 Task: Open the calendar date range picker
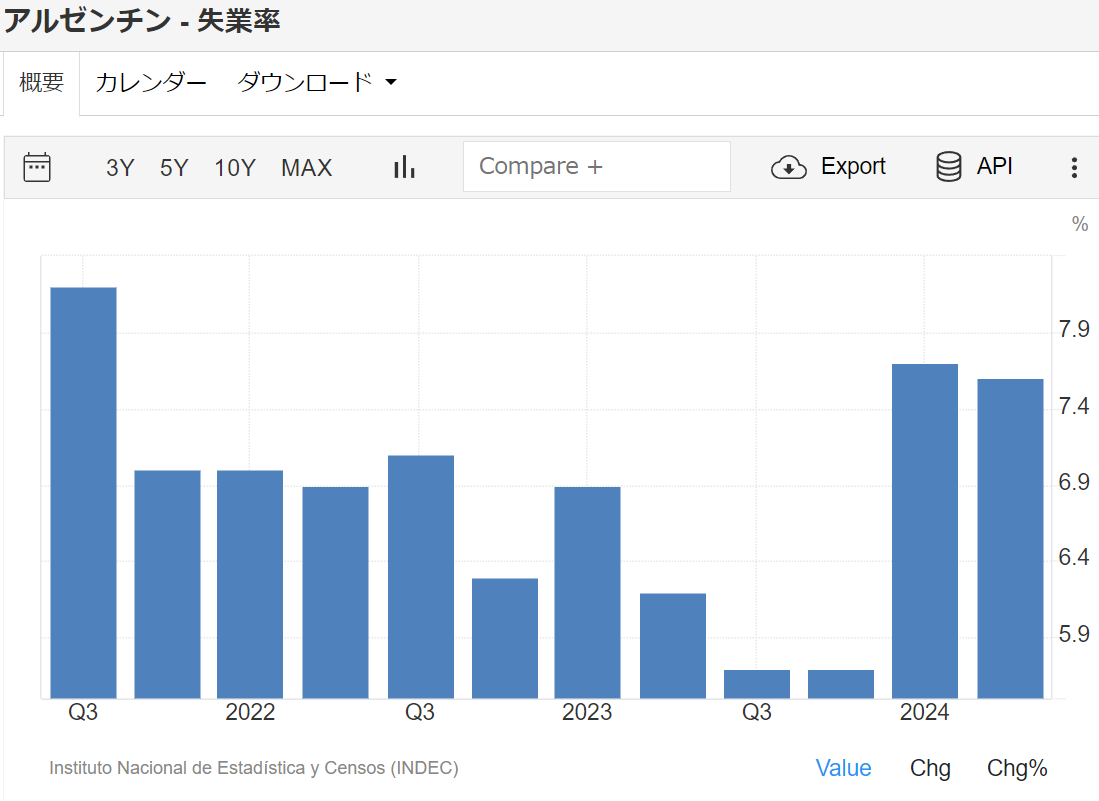coord(37,167)
